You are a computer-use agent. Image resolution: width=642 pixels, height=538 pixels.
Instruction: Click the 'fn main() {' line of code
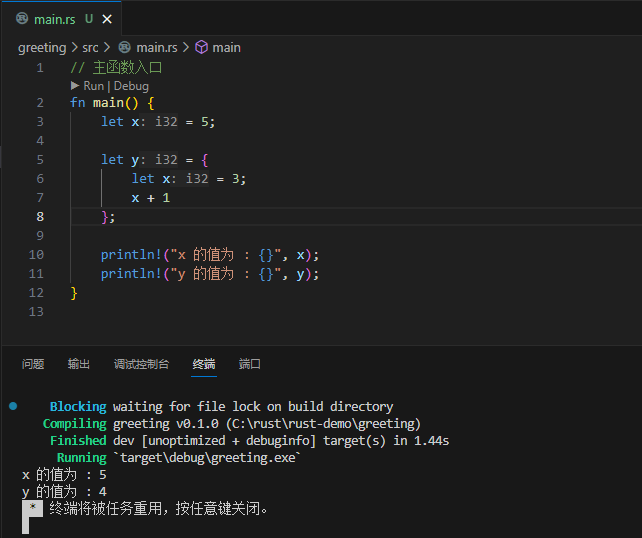112,103
